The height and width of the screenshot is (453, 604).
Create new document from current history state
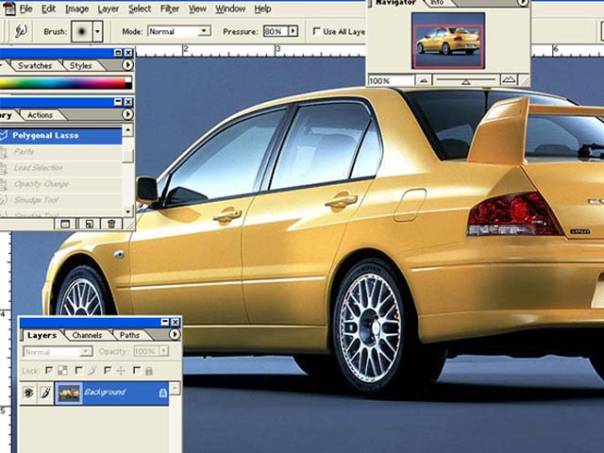tap(66, 224)
